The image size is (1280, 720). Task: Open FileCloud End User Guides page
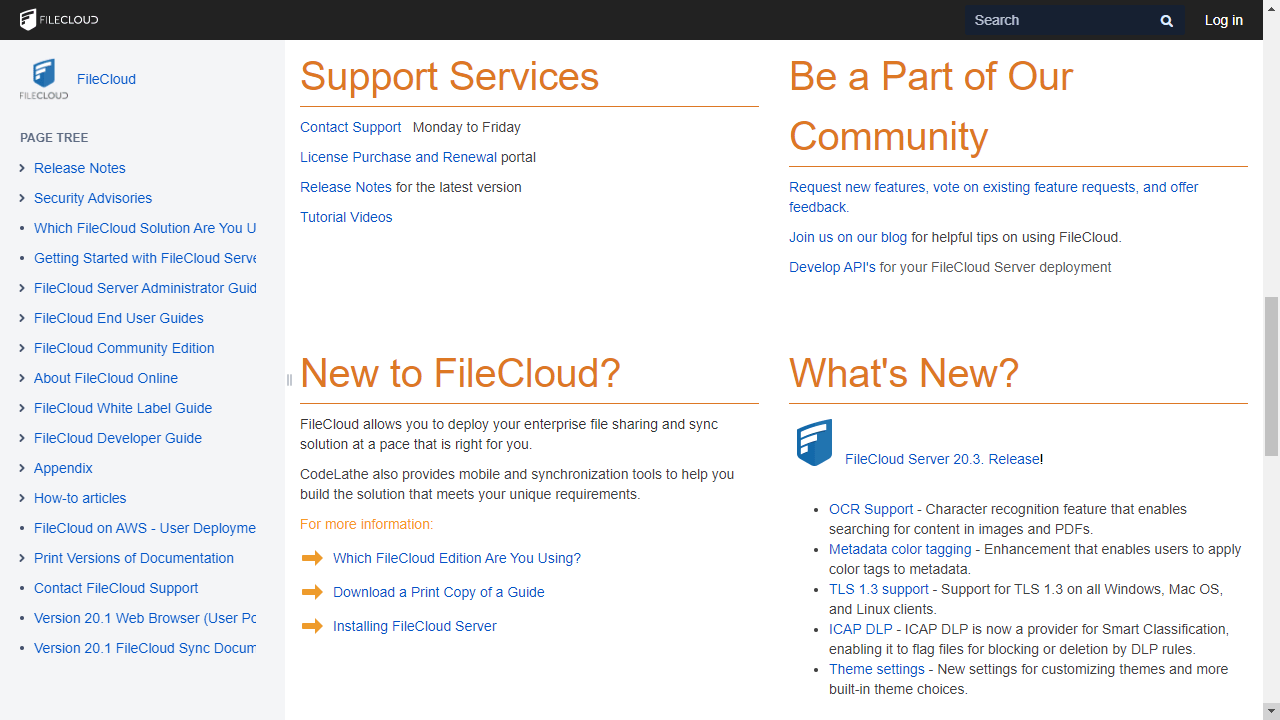coord(119,318)
